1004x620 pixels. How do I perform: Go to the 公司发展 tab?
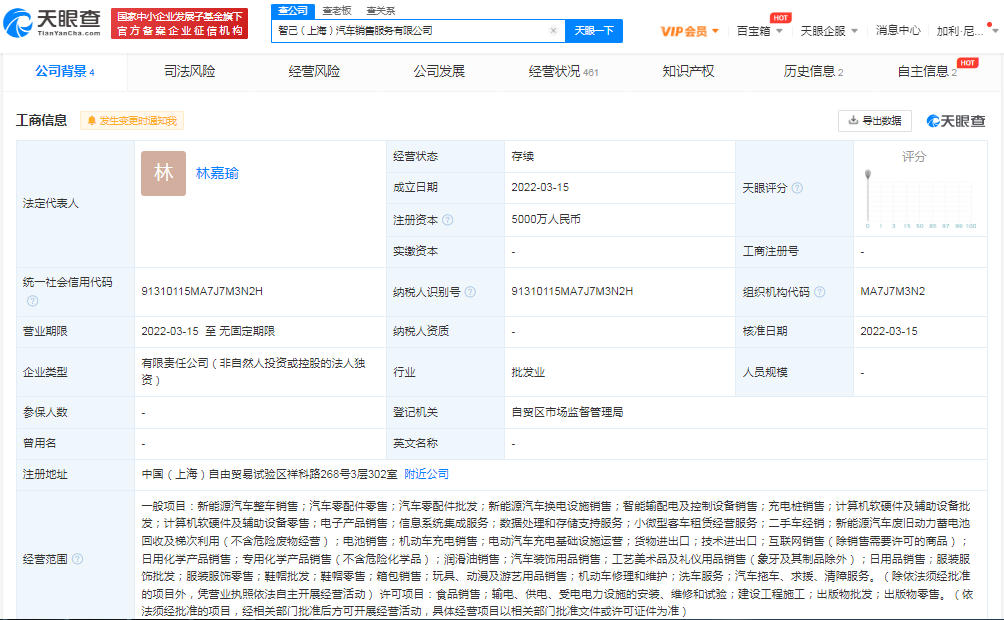coord(439,71)
